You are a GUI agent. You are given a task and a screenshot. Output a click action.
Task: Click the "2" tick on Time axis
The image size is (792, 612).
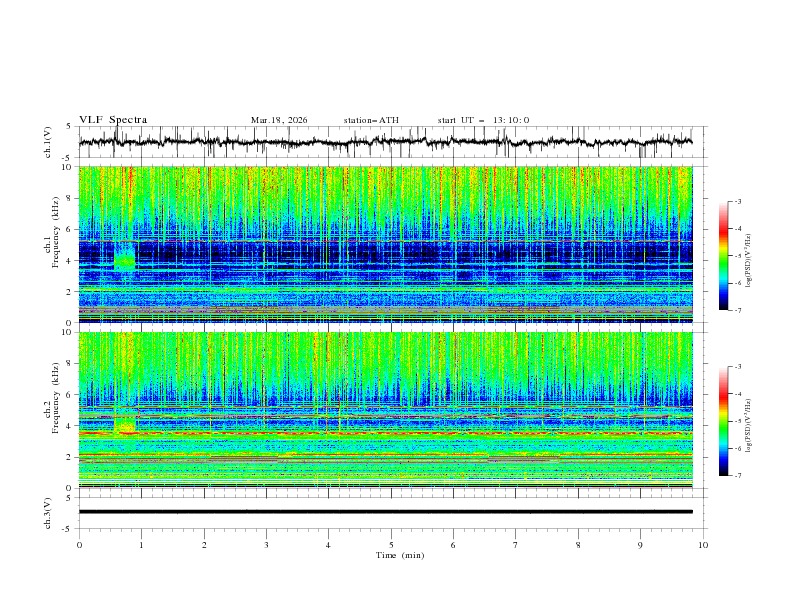tap(204, 545)
